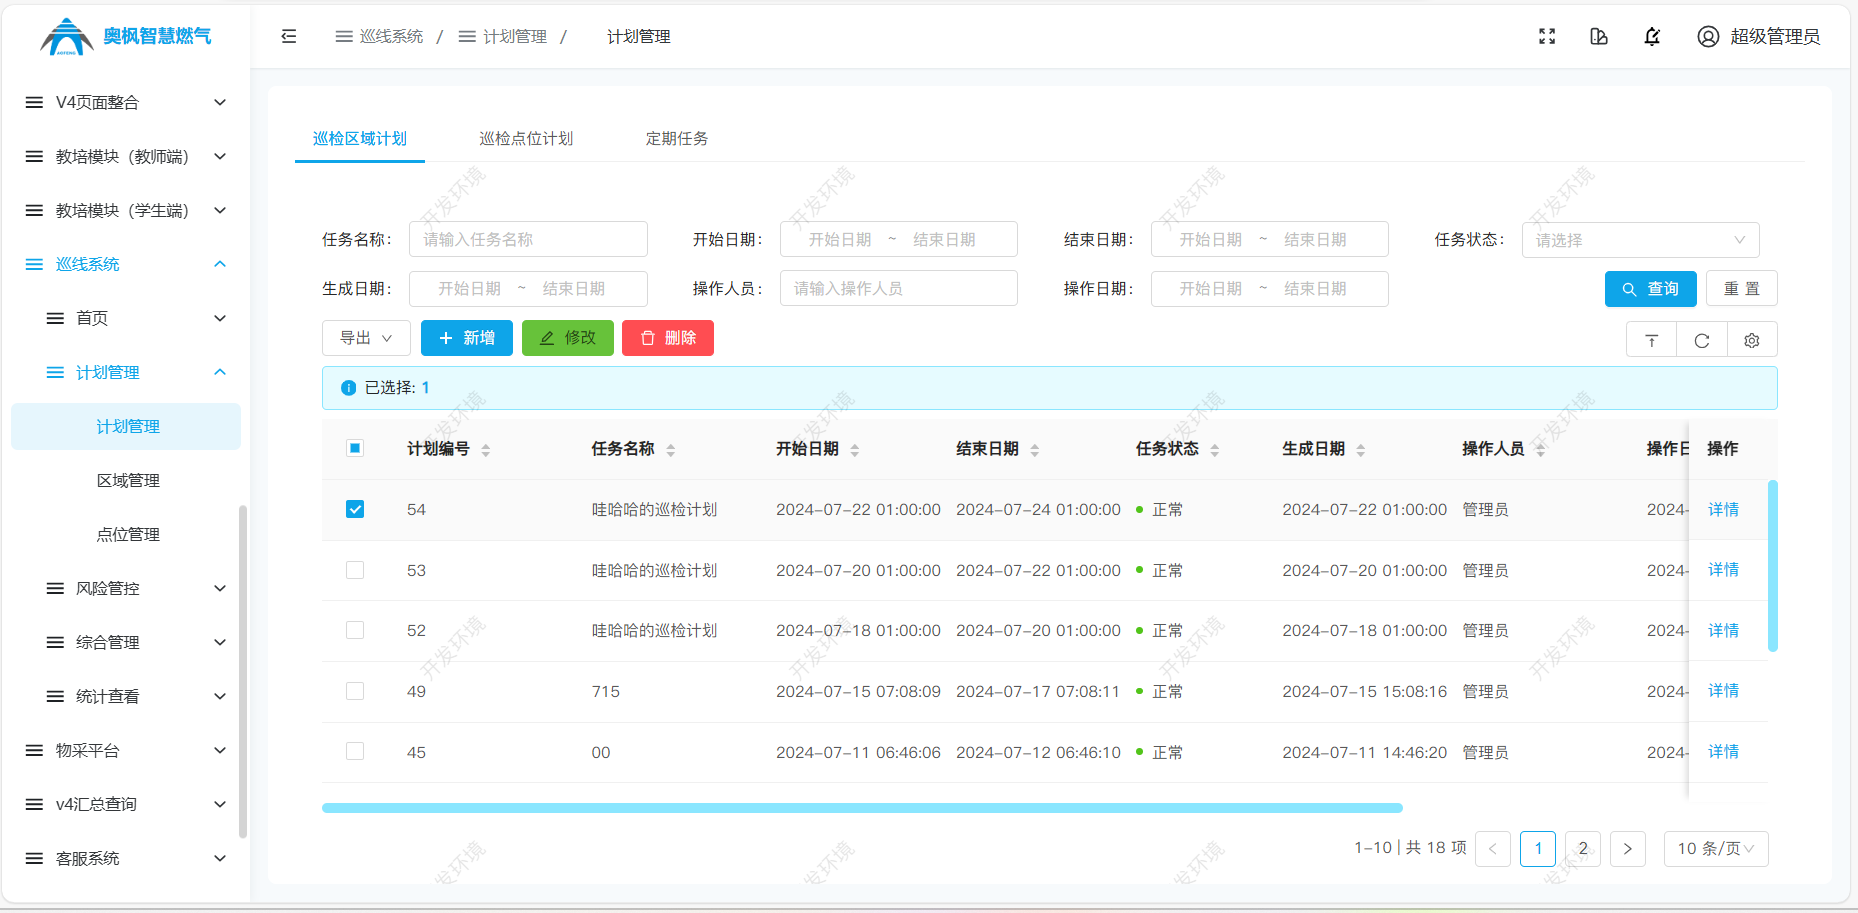Check the row 49 checkbox
Screen dimensions: 1858x913
[355, 691]
